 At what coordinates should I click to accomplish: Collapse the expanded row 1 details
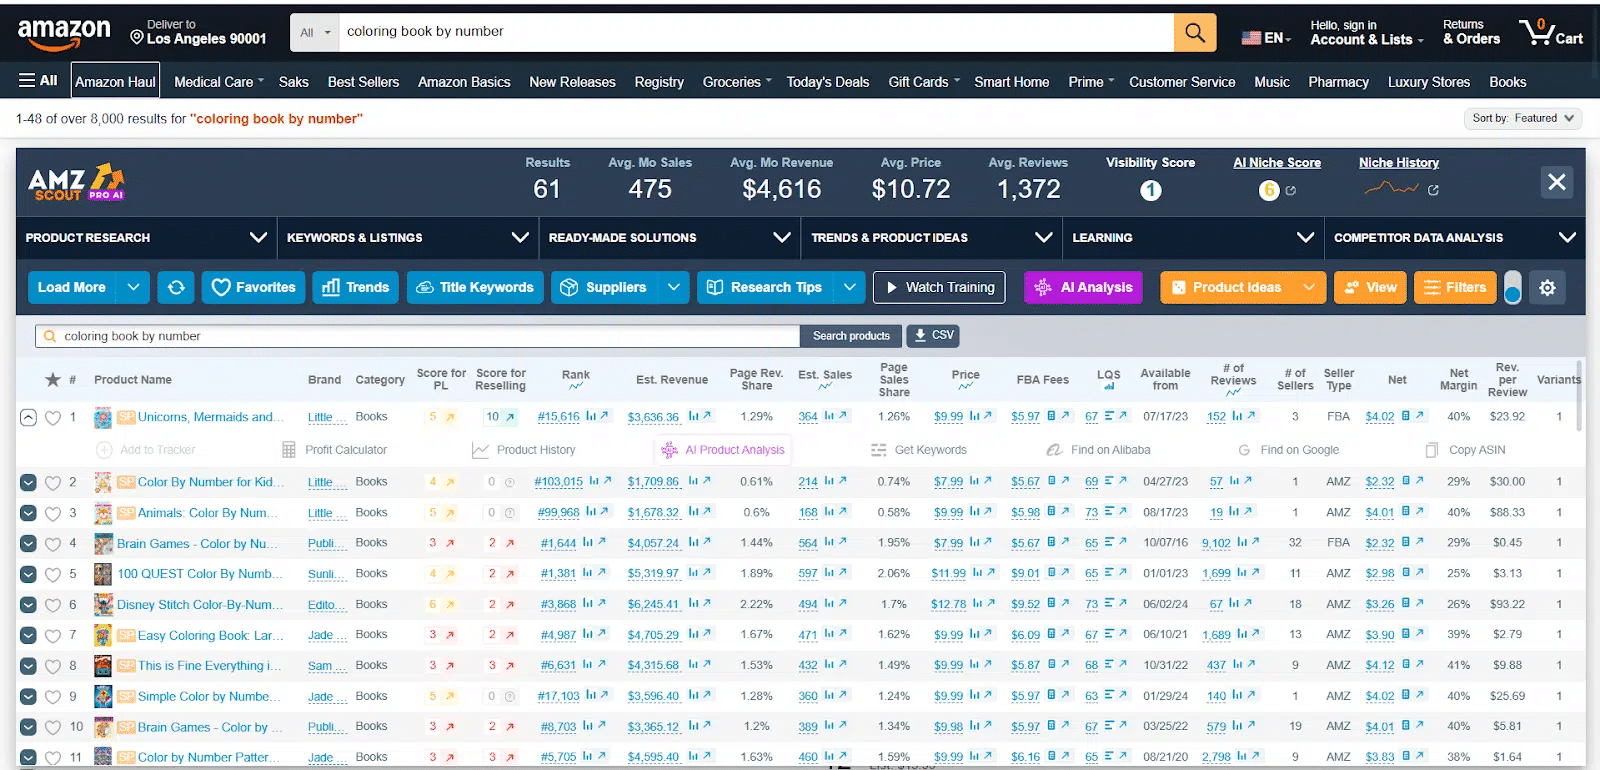pyautogui.click(x=28, y=418)
